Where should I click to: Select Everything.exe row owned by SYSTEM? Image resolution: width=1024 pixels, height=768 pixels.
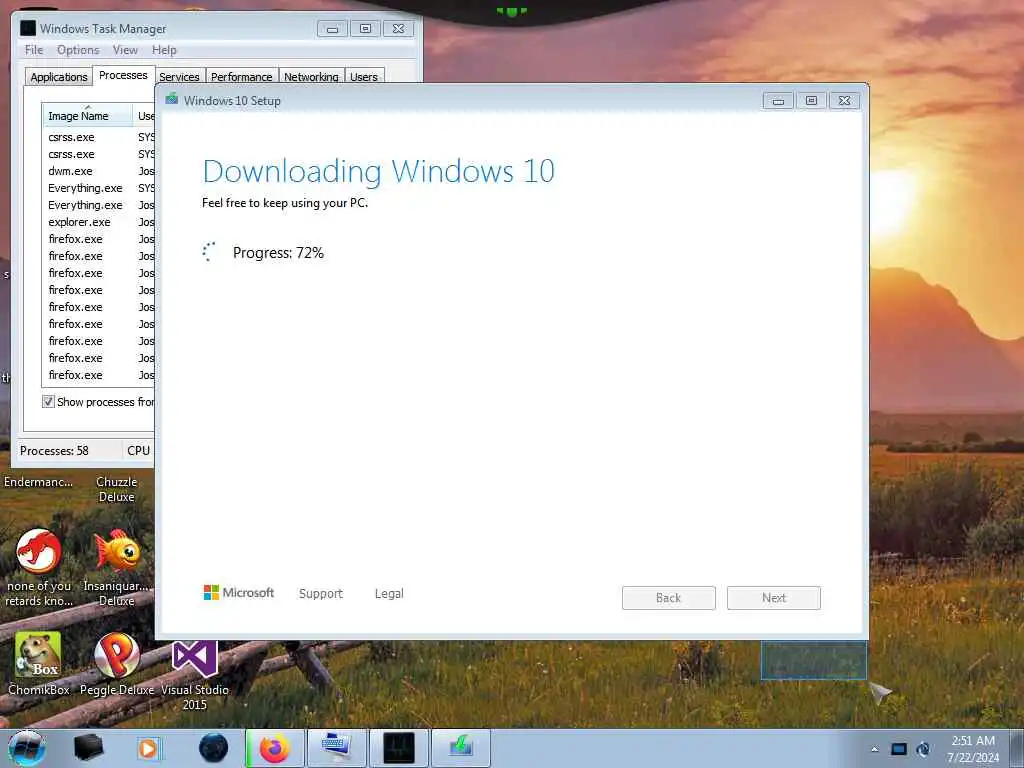coord(98,188)
